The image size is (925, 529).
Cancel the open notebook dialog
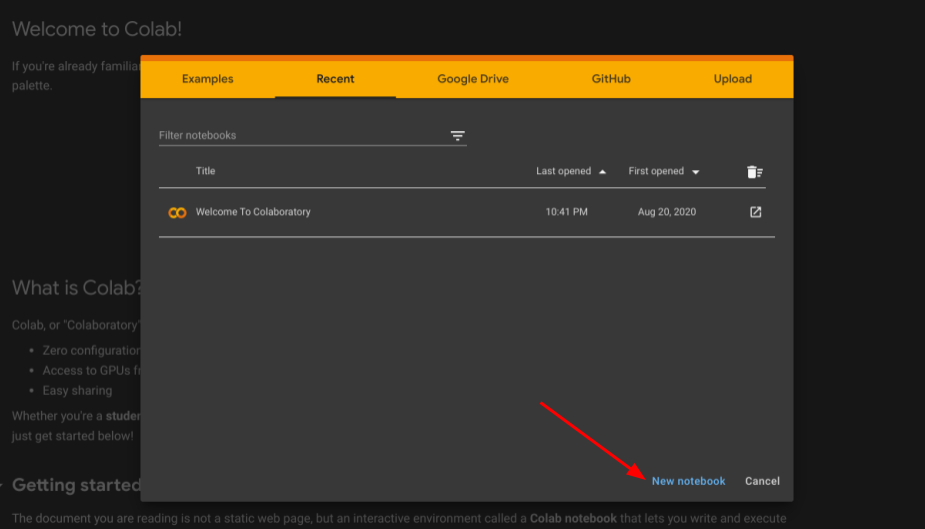click(762, 481)
